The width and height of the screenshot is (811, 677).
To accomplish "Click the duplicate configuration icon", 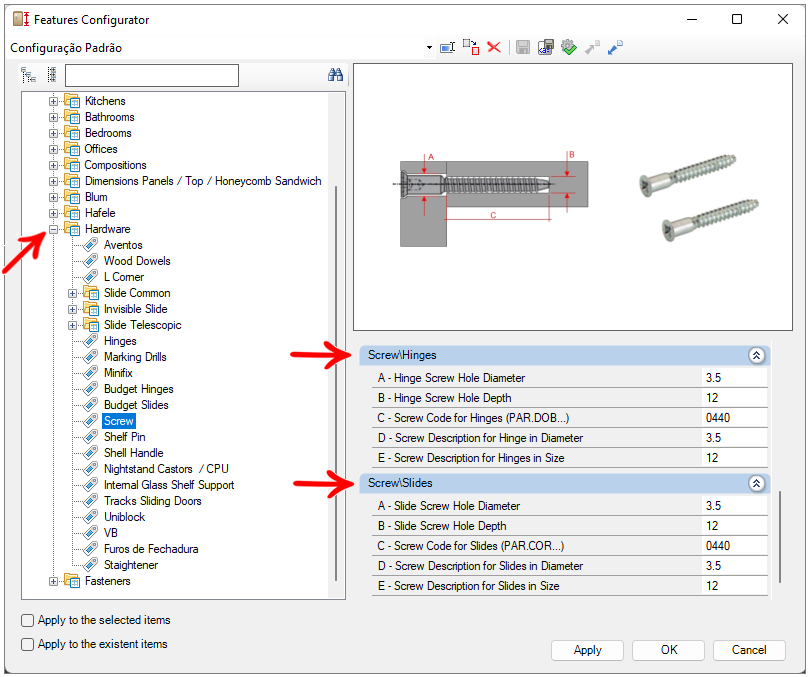I will [471, 47].
